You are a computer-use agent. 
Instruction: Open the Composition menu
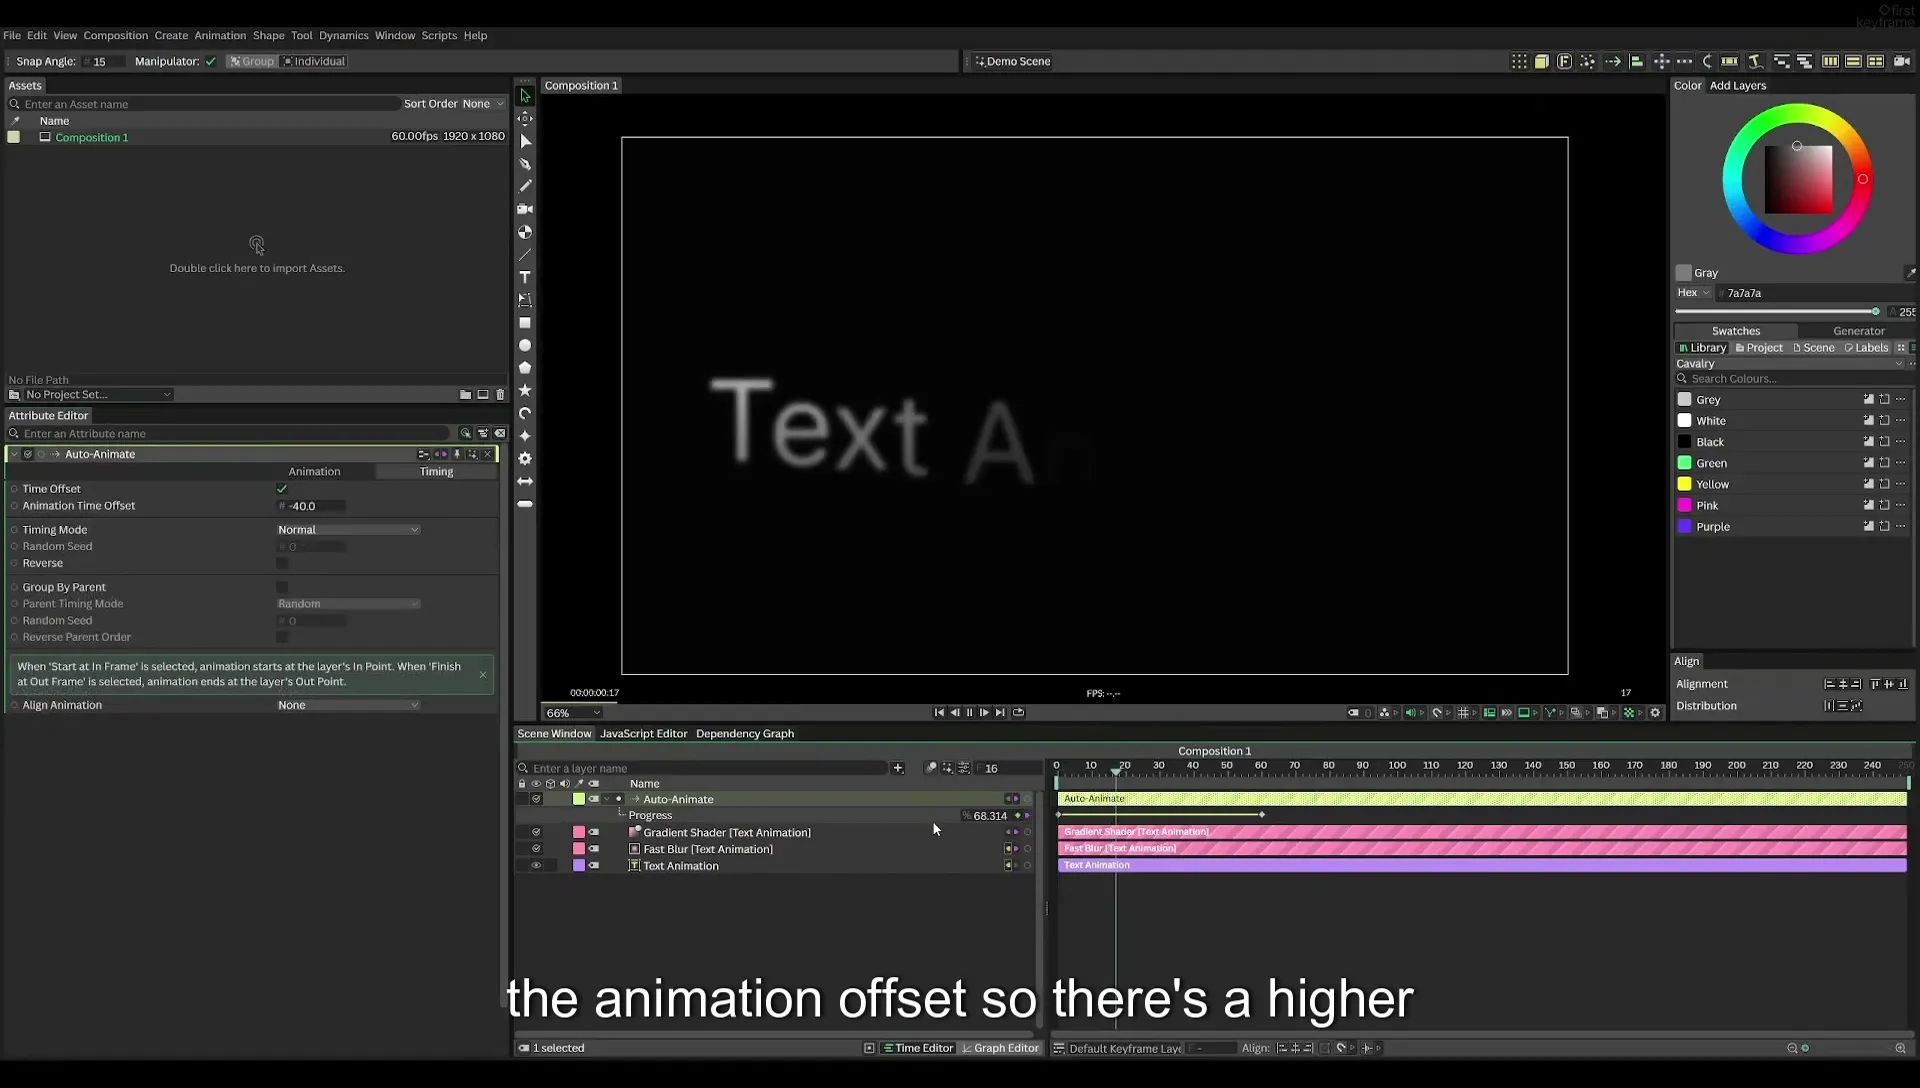pyautogui.click(x=115, y=35)
